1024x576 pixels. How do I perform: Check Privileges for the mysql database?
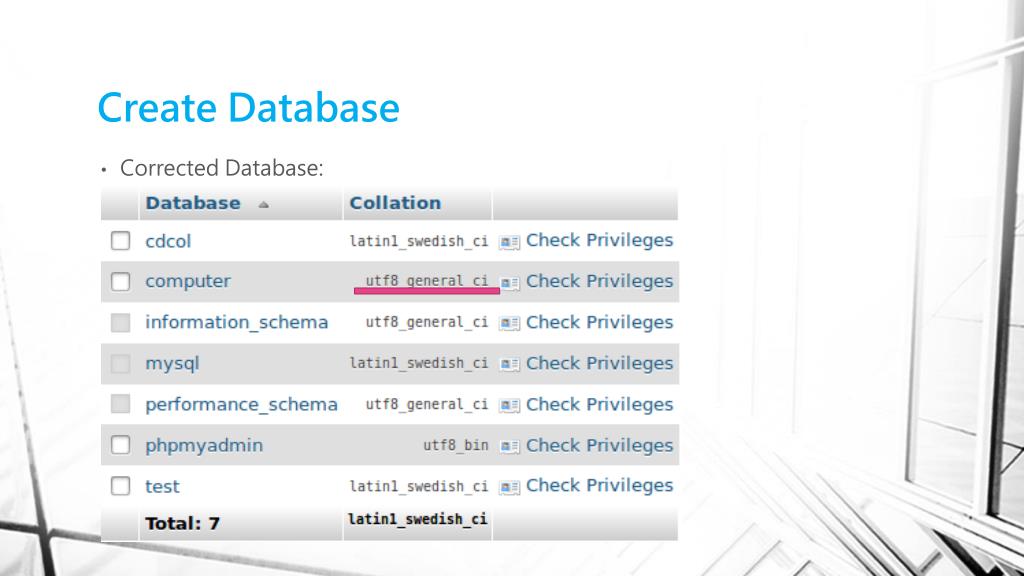pyautogui.click(x=600, y=363)
